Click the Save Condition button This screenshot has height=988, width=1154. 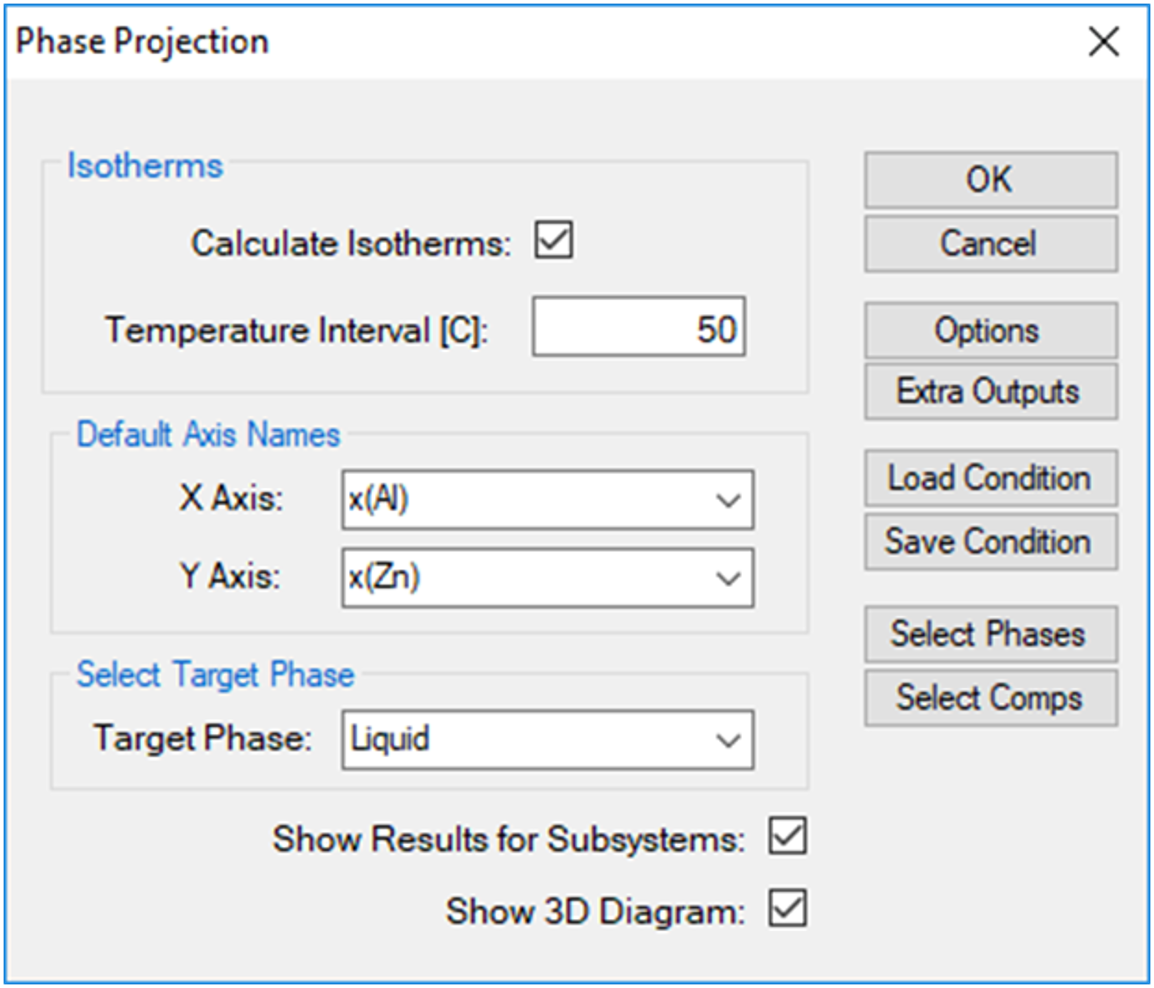990,542
